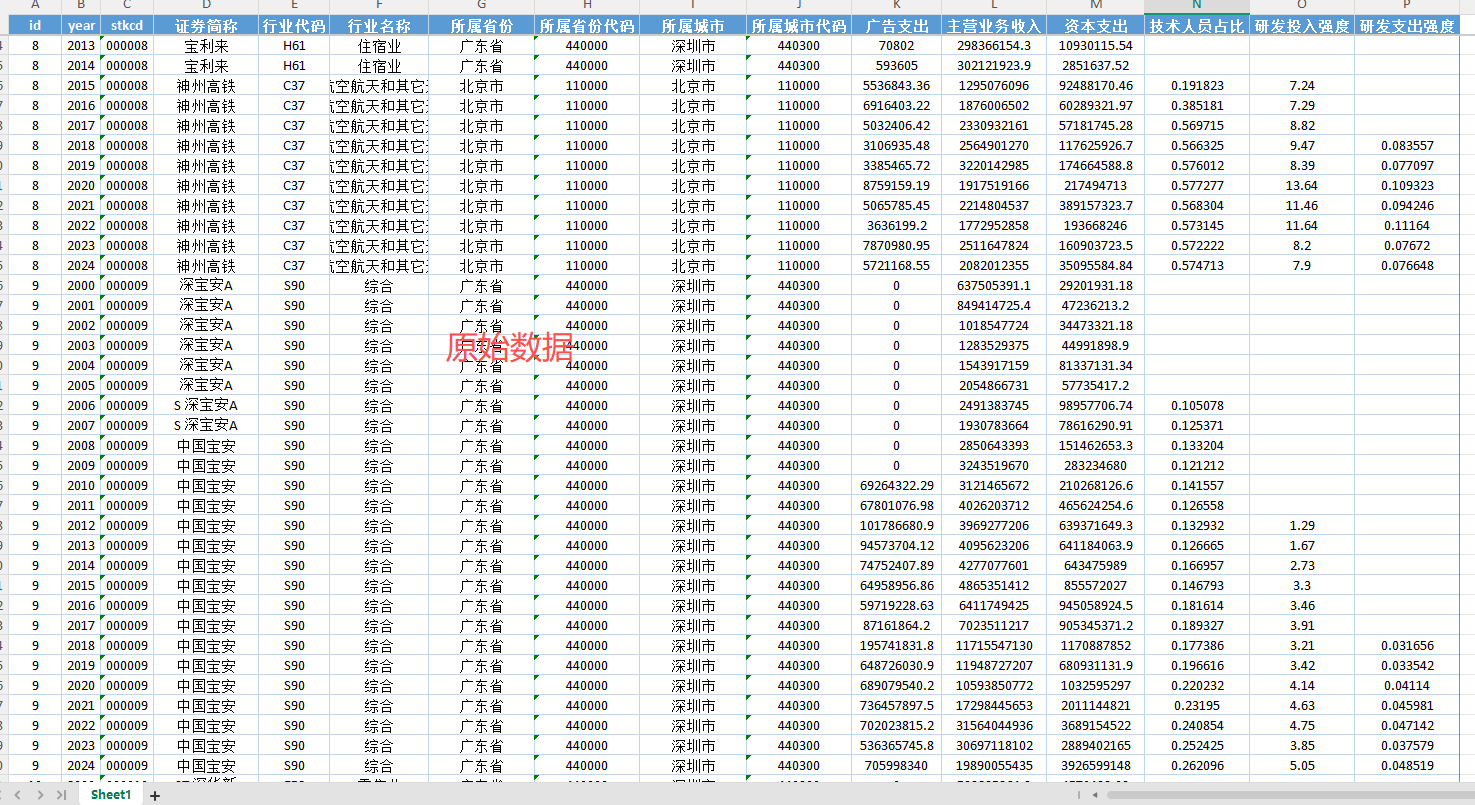Click the horizontal scrollbar left arrow
Image resolution: width=1475 pixels, height=805 pixels.
coord(1095,795)
